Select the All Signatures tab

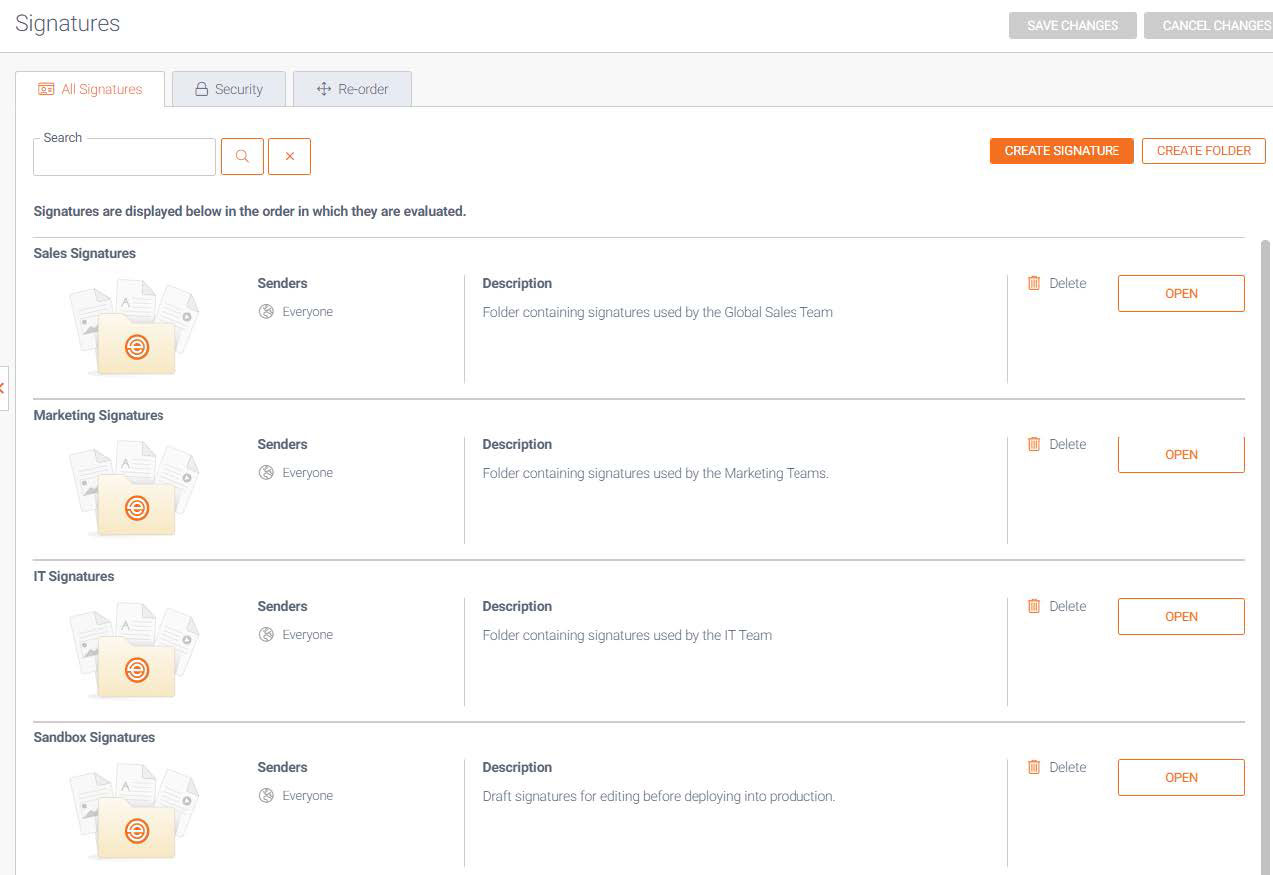point(90,89)
